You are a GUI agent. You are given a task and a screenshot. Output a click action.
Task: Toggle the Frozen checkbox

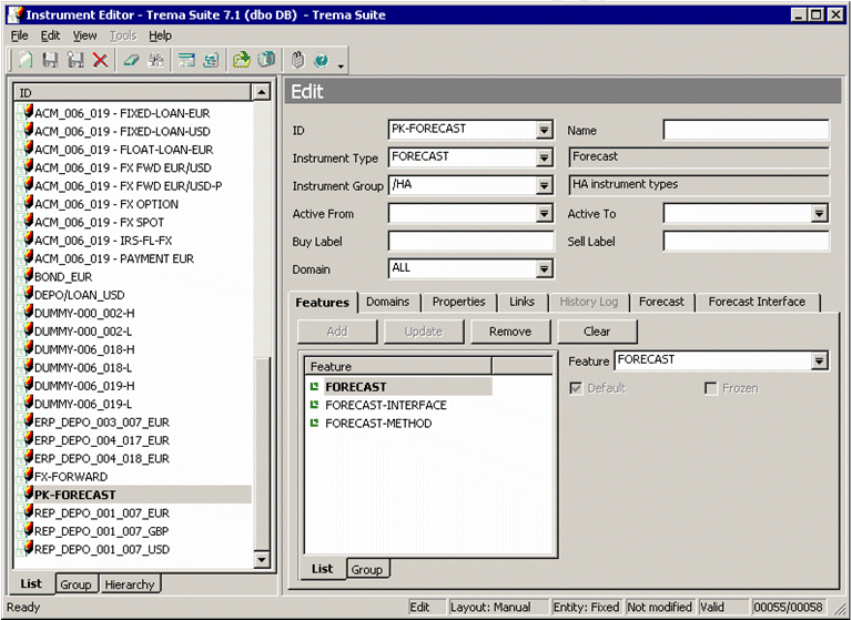click(711, 388)
